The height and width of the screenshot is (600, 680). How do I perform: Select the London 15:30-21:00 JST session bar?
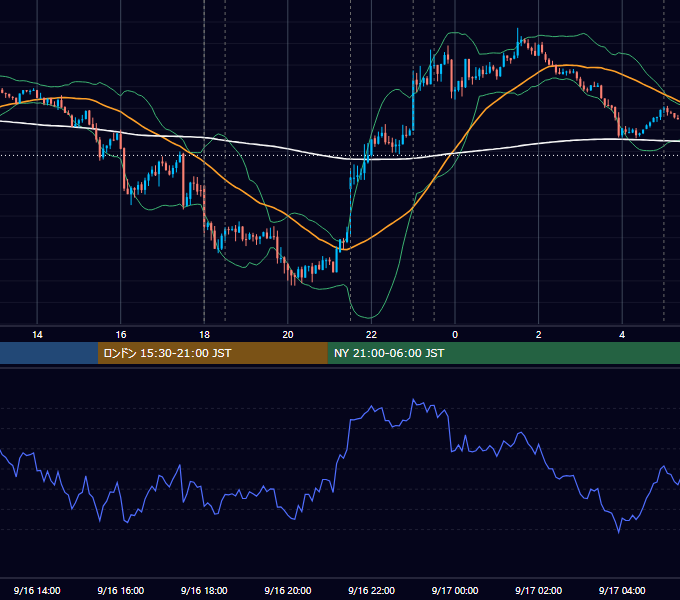pyautogui.click(x=212, y=353)
